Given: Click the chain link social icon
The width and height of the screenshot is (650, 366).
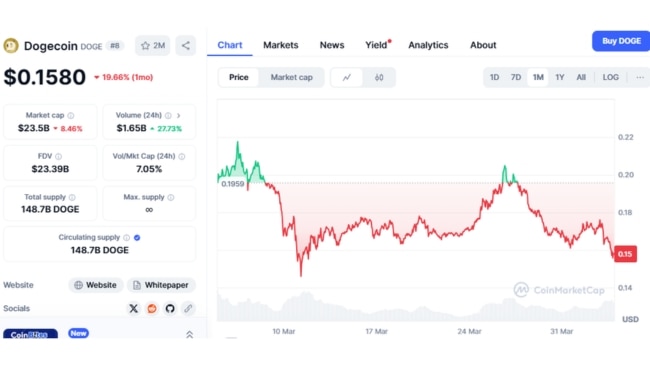Looking at the screenshot, I should pos(188,308).
